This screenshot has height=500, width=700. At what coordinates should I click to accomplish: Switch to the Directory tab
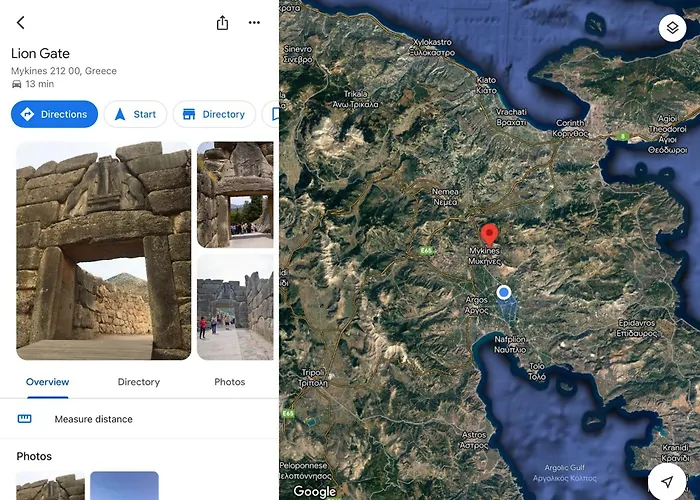[x=138, y=382]
